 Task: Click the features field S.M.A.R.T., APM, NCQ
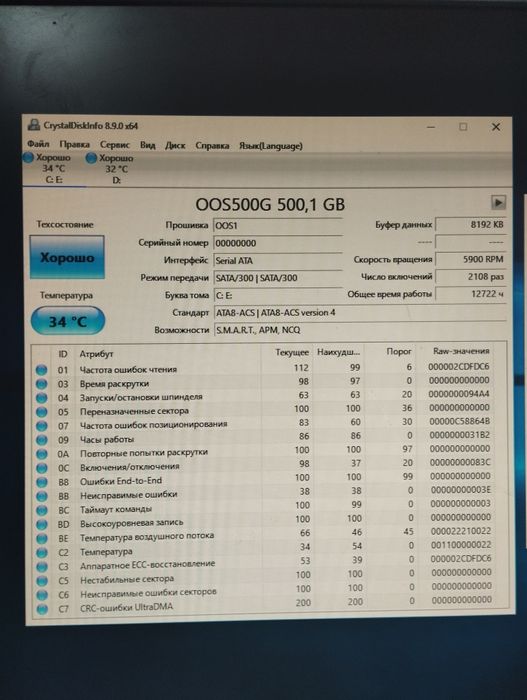pos(360,330)
